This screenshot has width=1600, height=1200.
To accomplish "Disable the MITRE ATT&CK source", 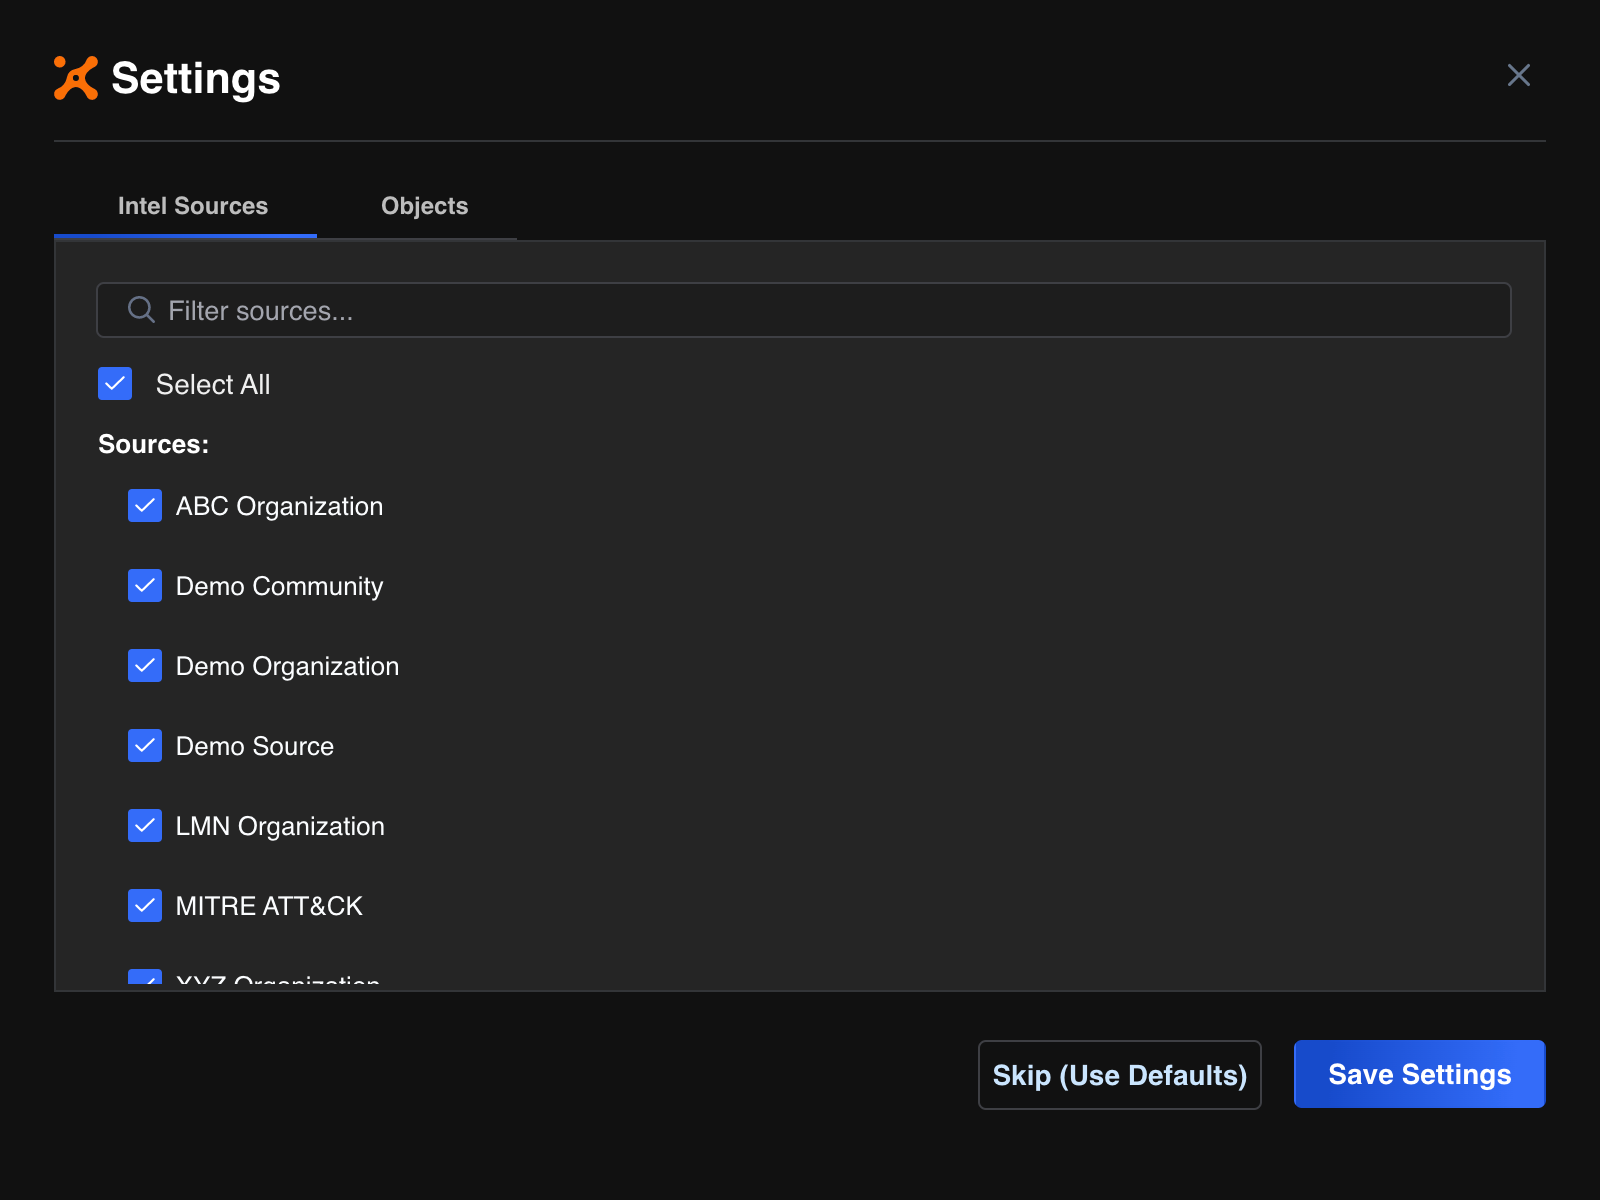I will [x=145, y=906].
